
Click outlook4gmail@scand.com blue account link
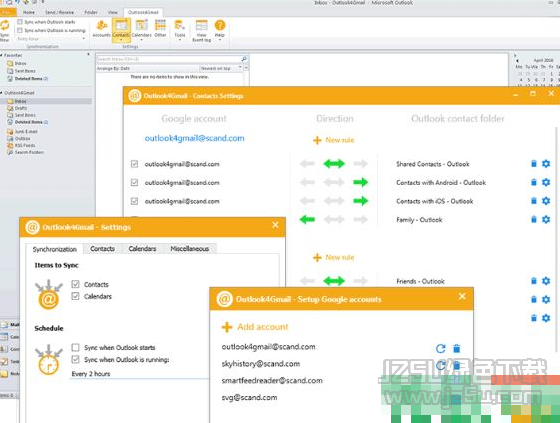coord(195,138)
